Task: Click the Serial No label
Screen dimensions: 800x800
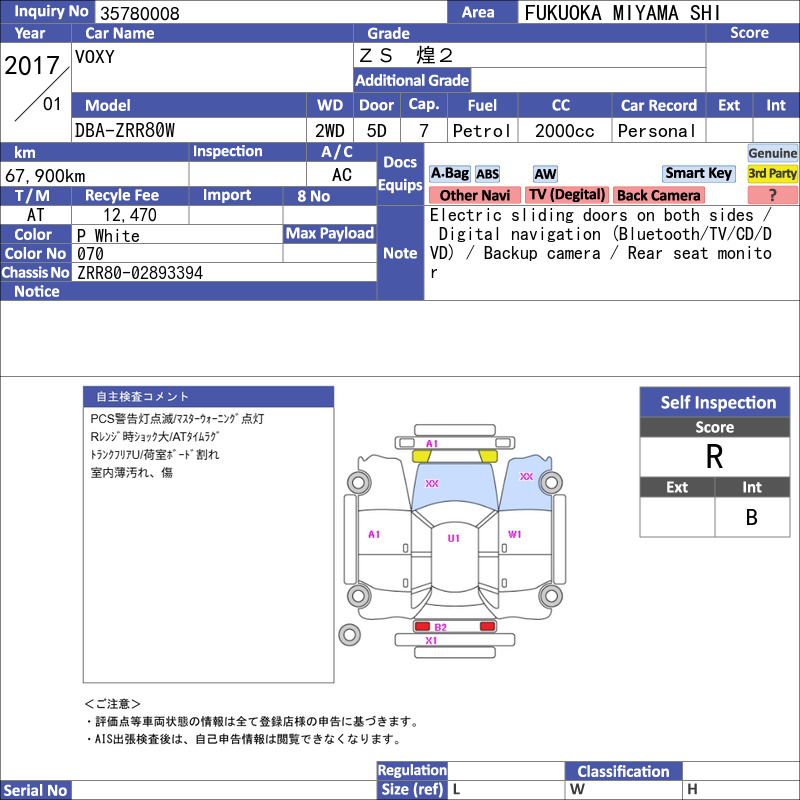Action: (35, 790)
